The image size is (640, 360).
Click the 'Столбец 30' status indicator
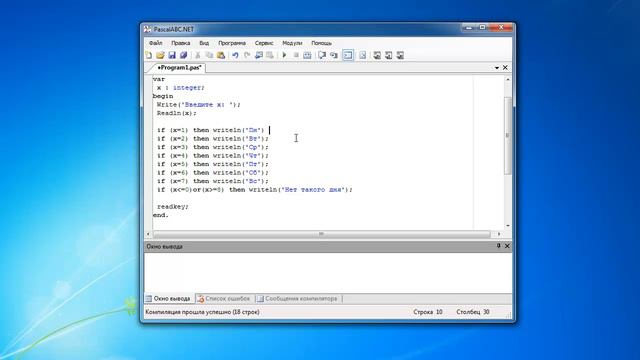click(x=473, y=312)
